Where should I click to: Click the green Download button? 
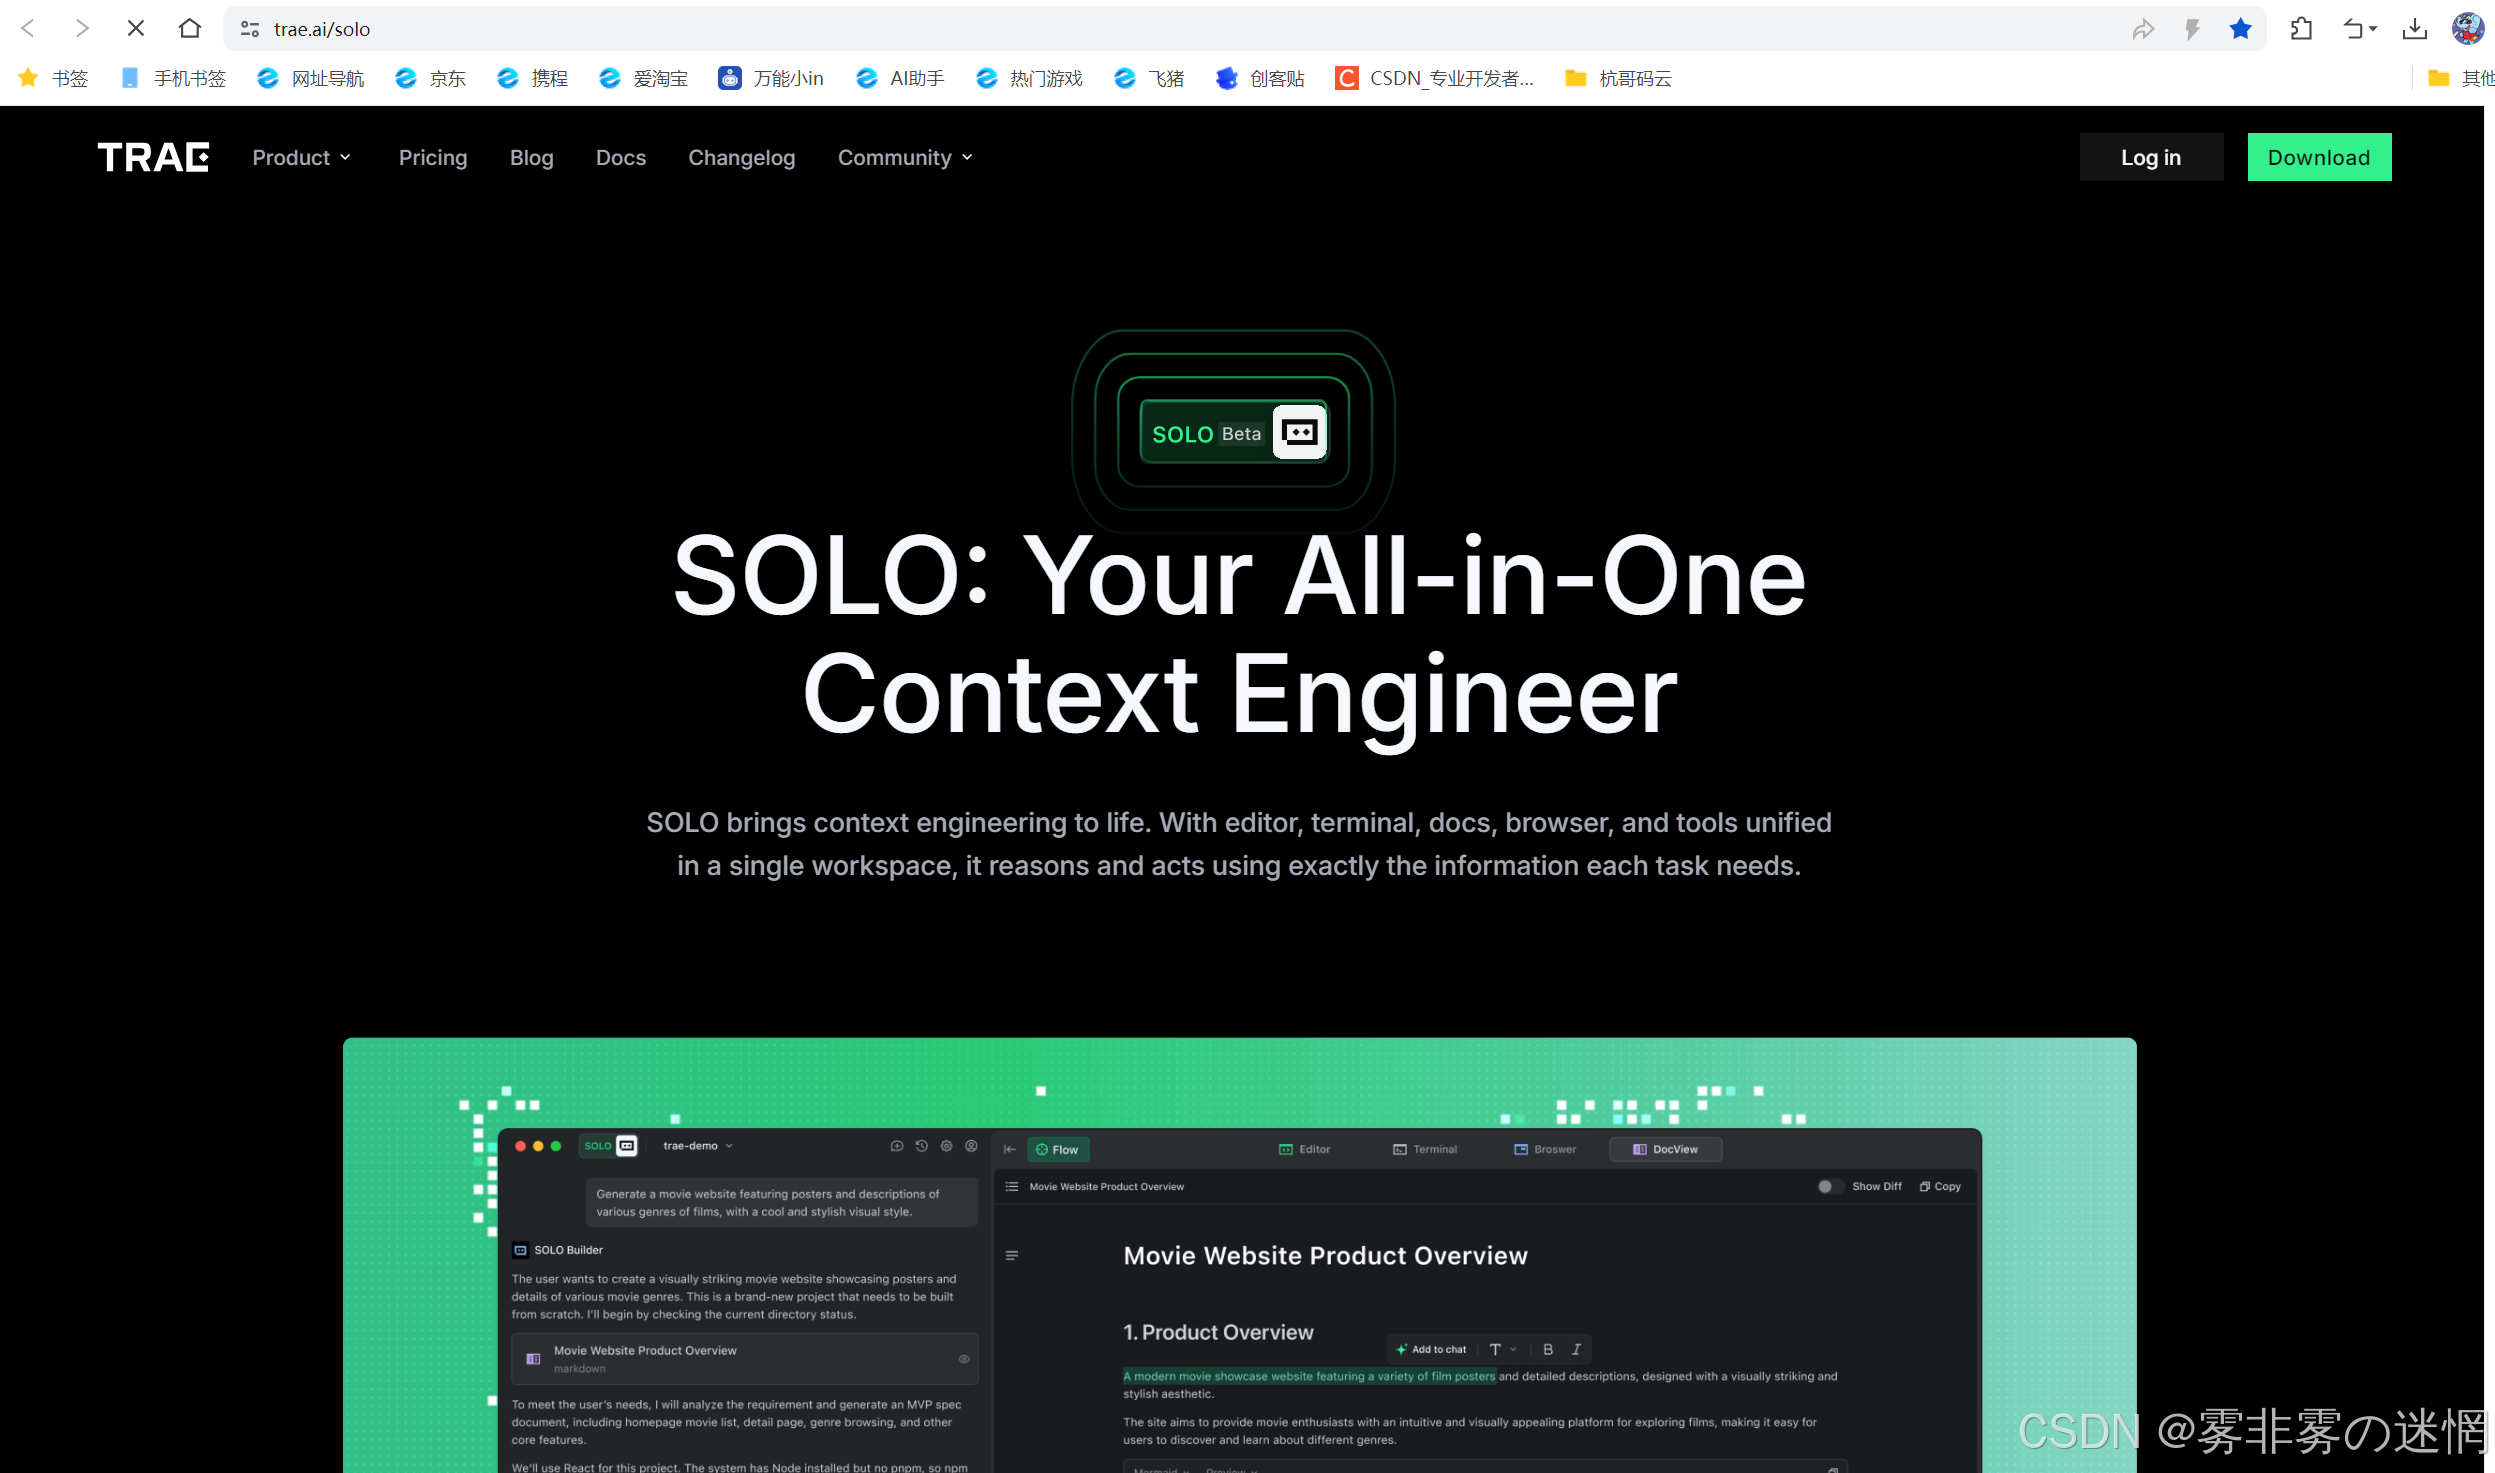point(2318,157)
